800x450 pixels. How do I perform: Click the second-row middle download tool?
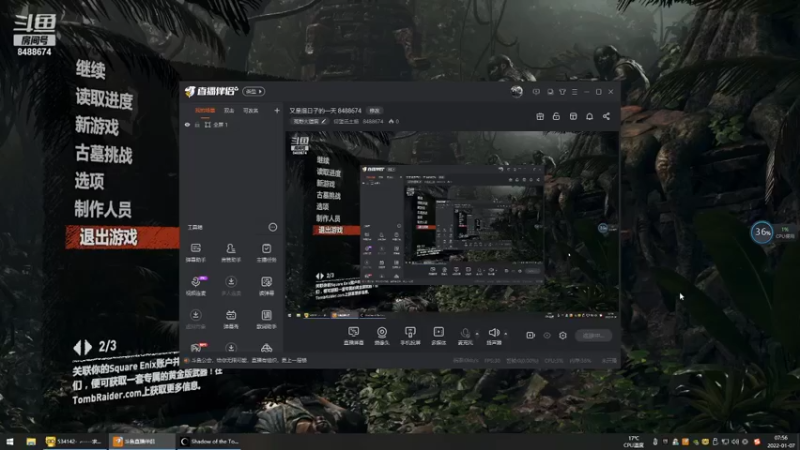(x=231, y=286)
